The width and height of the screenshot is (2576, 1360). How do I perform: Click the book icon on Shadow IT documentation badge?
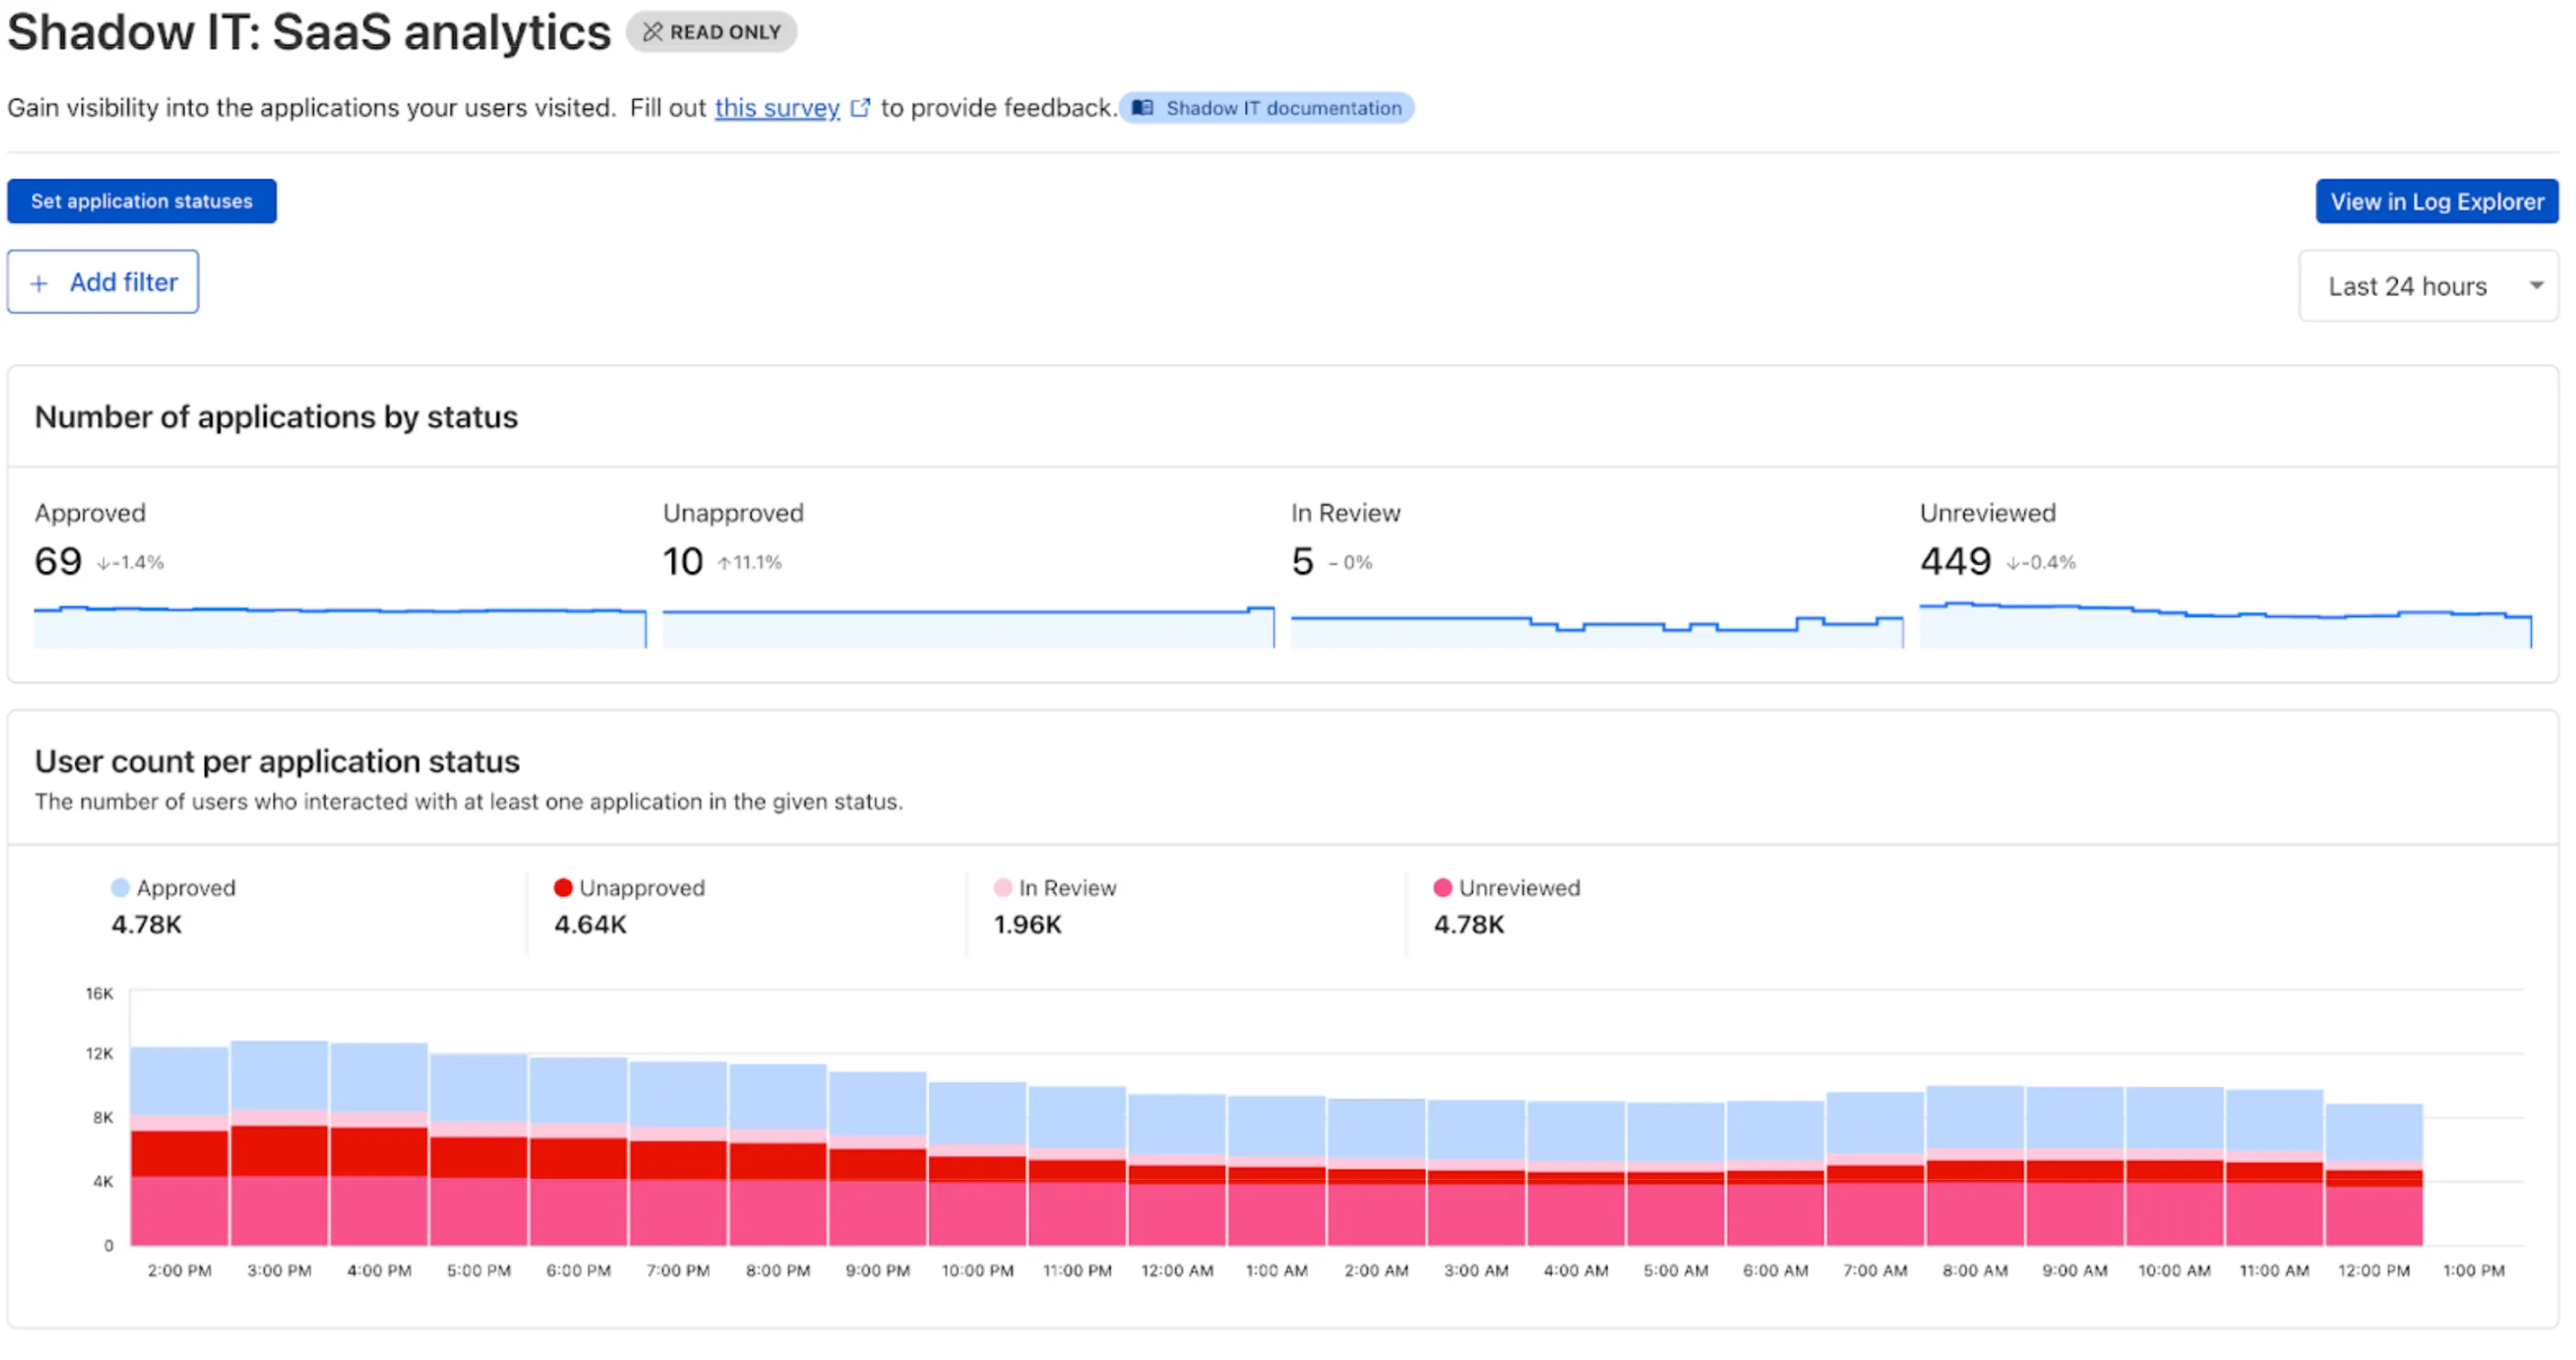pyautogui.click(x=1143, y=107)
